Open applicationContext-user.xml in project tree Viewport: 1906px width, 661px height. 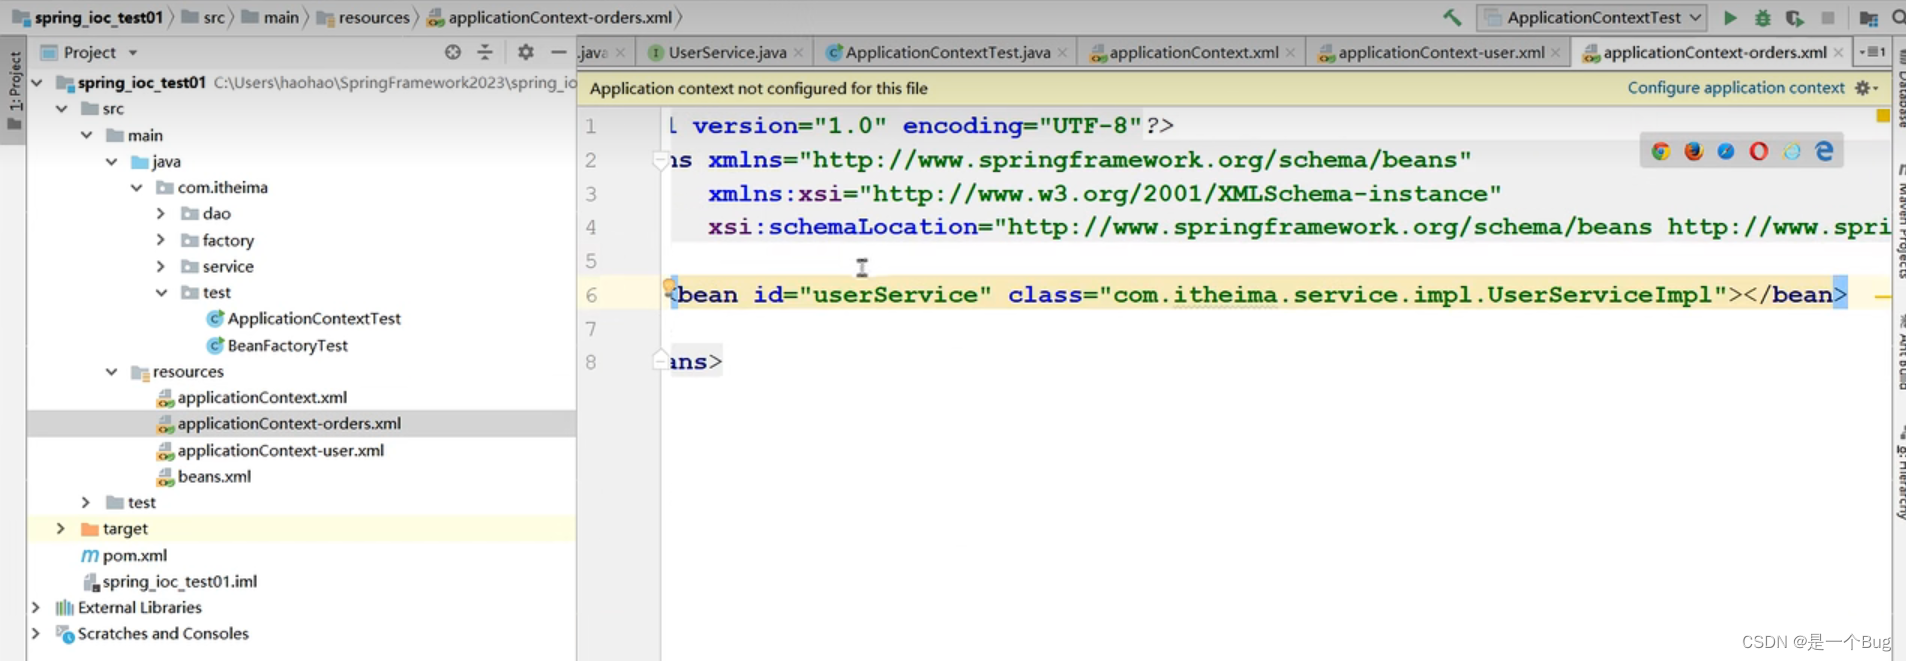click(x=270, y=450)
